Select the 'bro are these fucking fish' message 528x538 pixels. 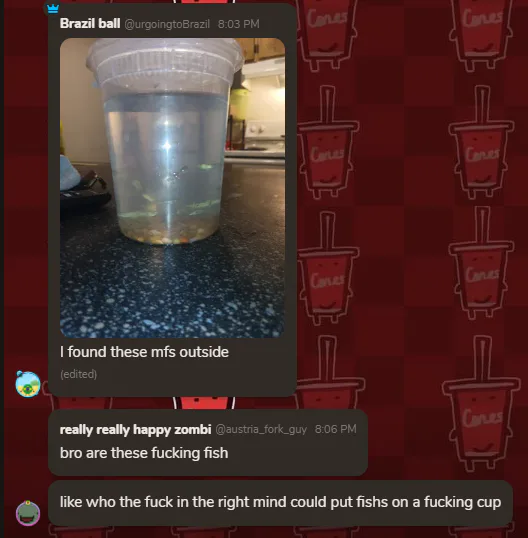point(144,453)
